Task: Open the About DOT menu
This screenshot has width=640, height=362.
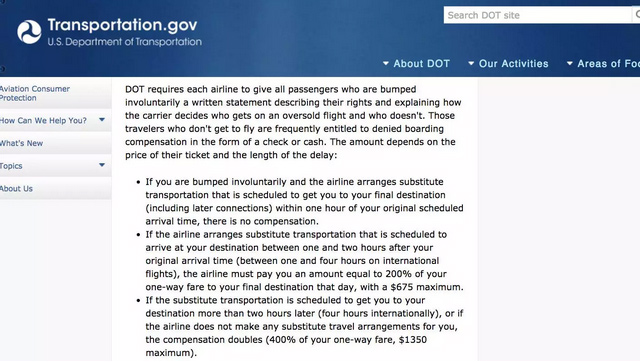Action: pyautogui.click(x=421, y=64)
